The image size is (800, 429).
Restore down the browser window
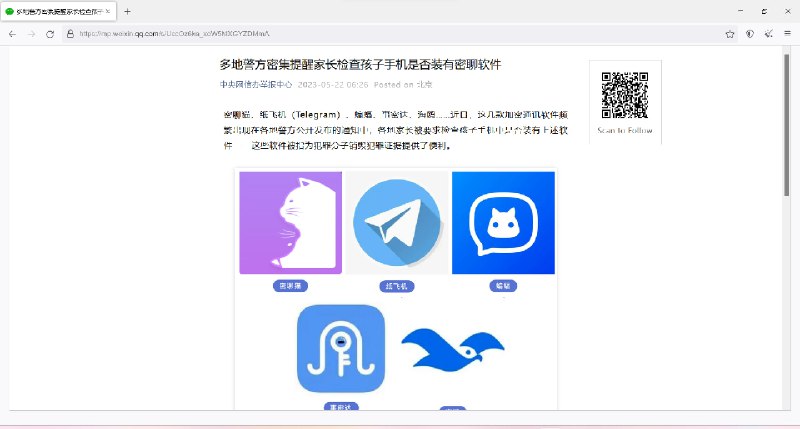click(764, 11)
